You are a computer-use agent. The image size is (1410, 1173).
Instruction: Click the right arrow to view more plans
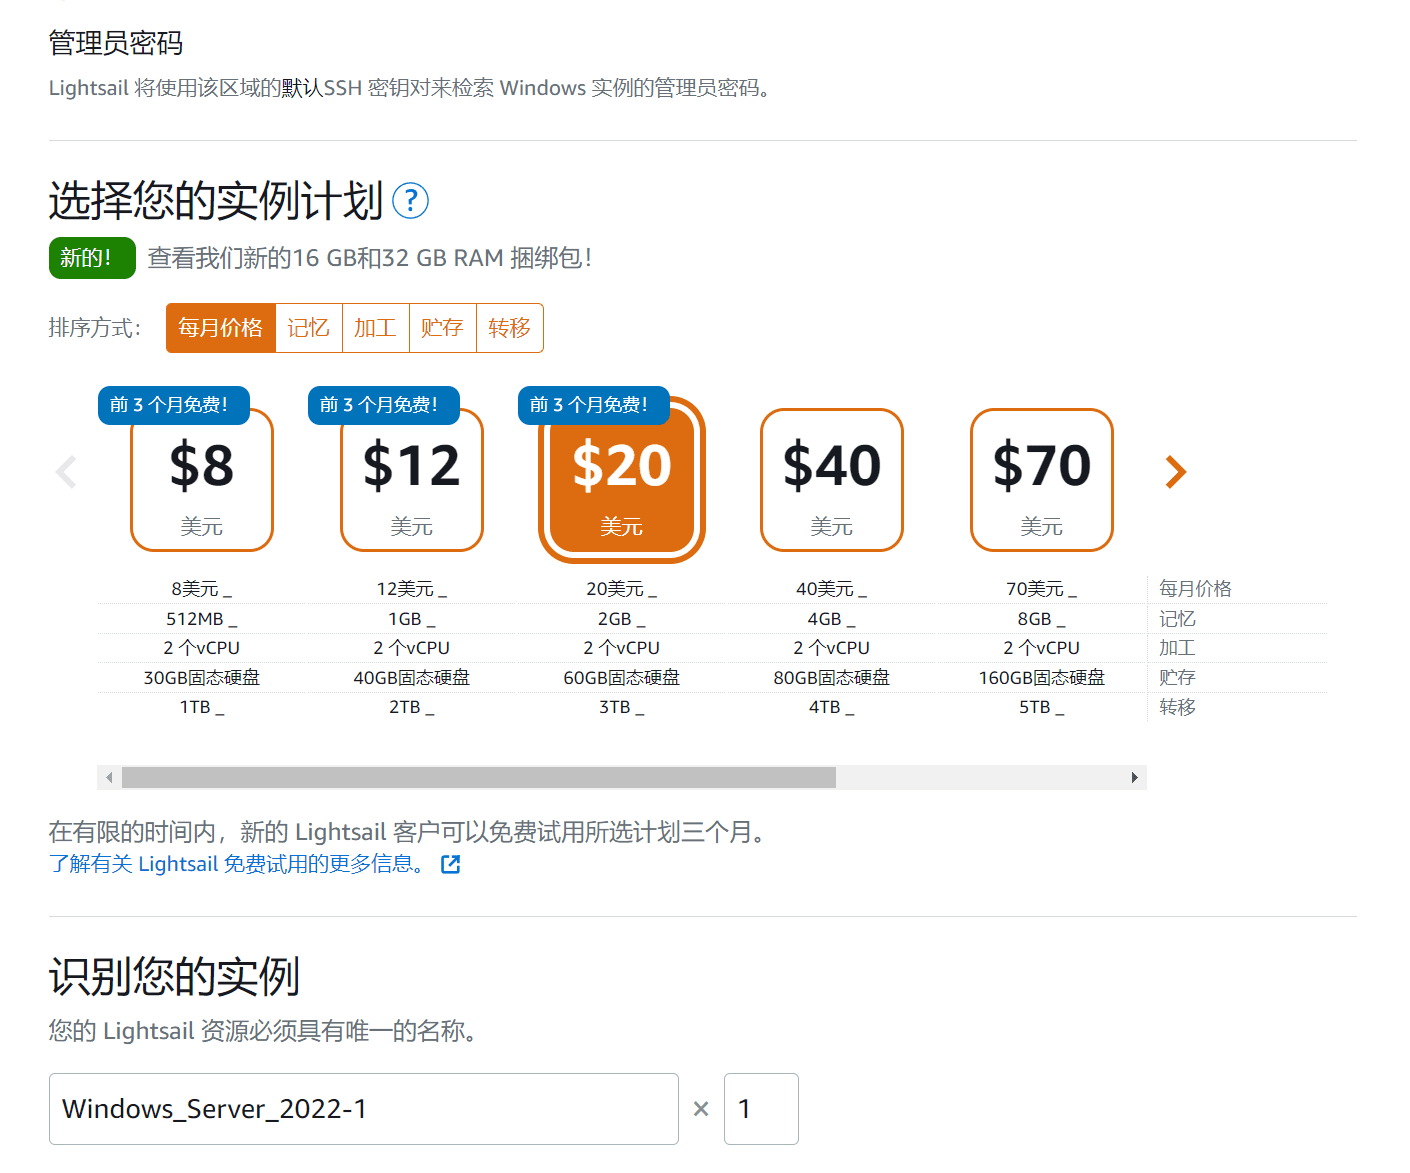coord(1176,471)
